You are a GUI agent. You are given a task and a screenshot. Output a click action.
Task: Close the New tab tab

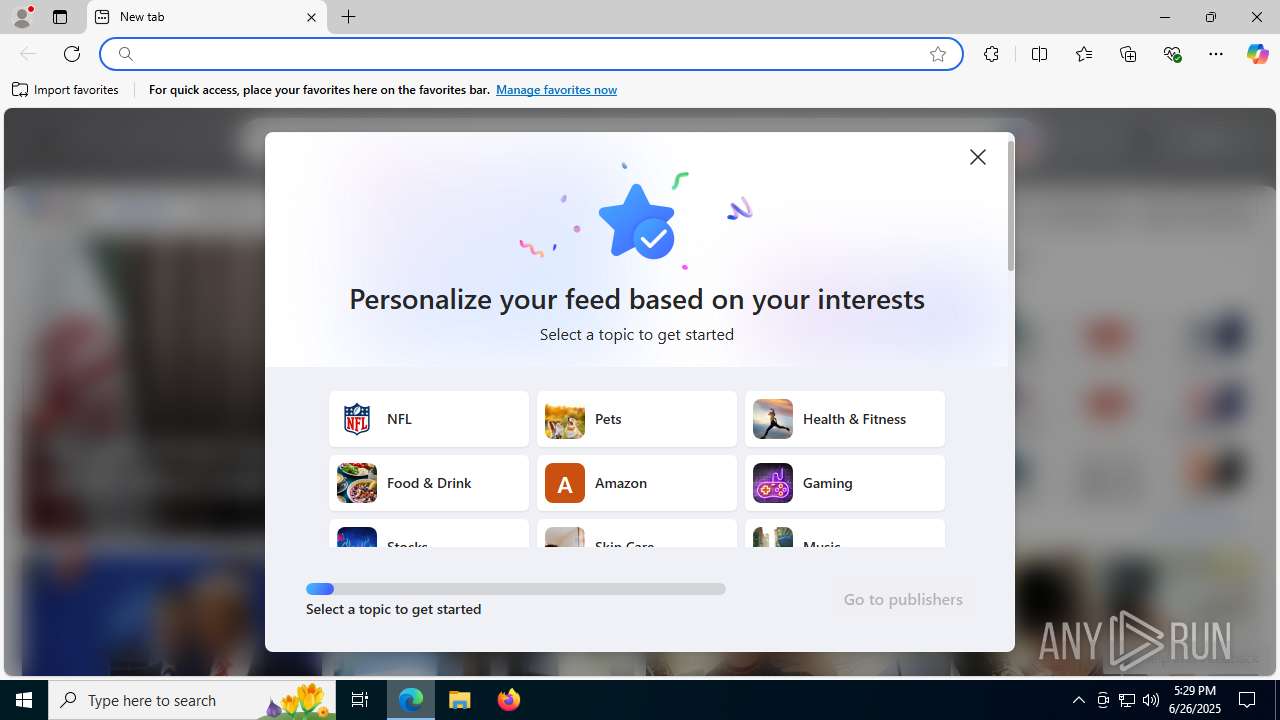click(x=311, y=17)
